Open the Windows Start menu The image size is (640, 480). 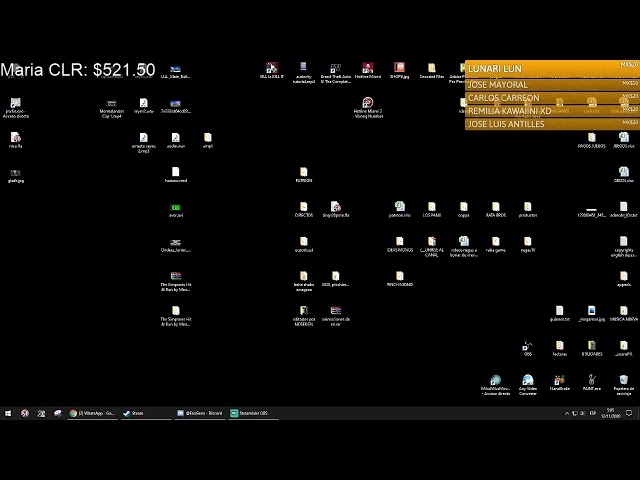pos(8,413)
